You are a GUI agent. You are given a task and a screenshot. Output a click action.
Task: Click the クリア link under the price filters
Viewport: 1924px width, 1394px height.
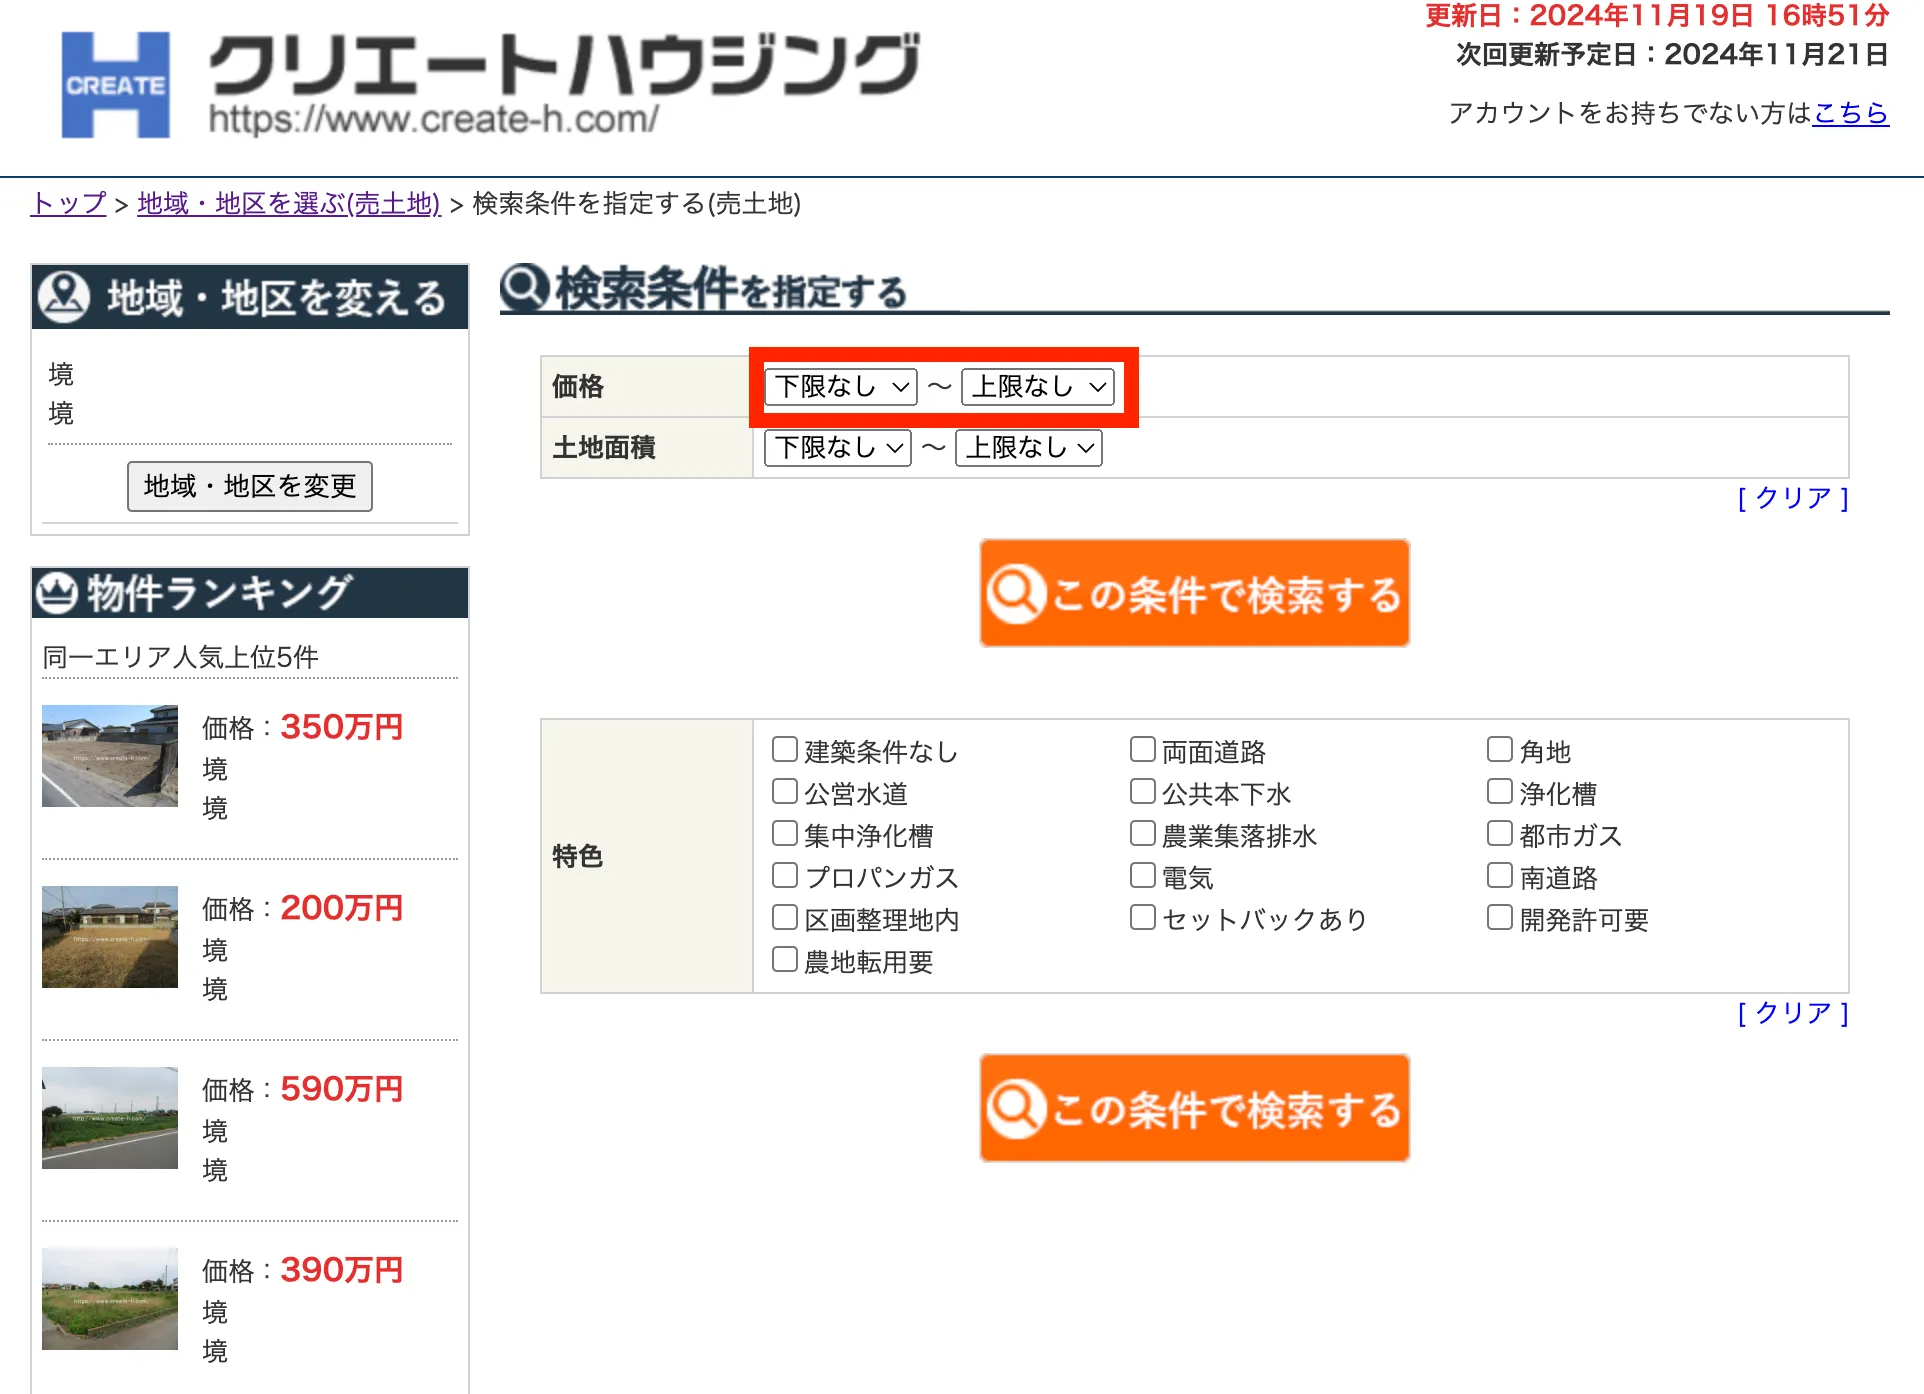[x=1792, y=499]
